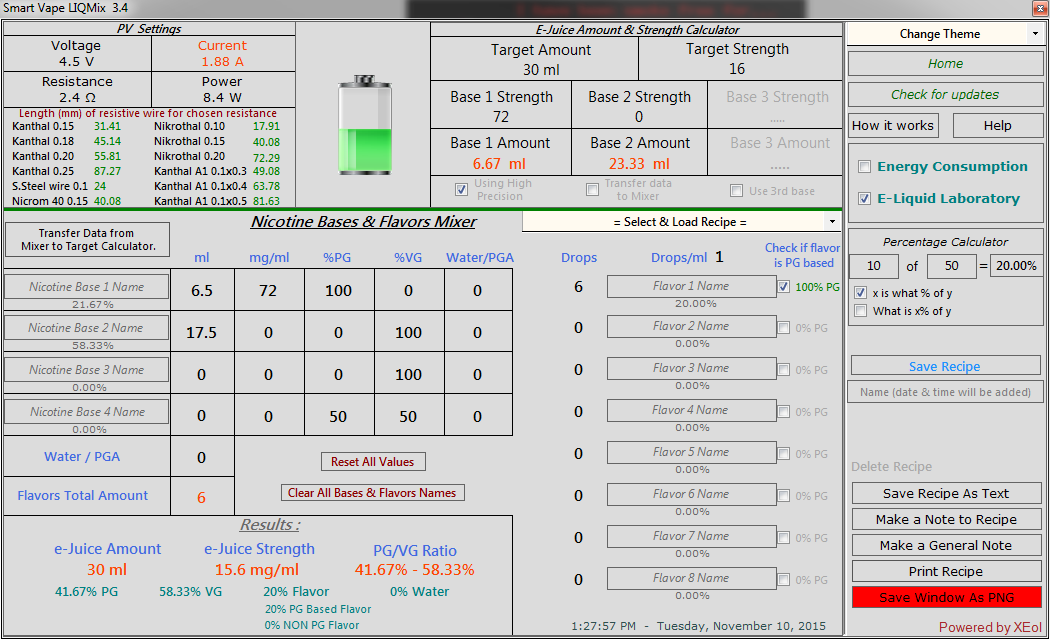Click Check for updates
This screenshot has width=1050, height=640.
[945, 95]
